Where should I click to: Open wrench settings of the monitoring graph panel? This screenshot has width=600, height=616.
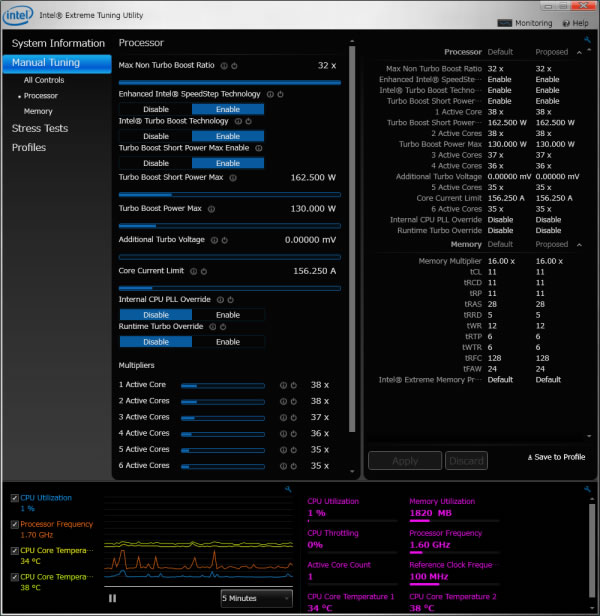click(x=288, y=489)
